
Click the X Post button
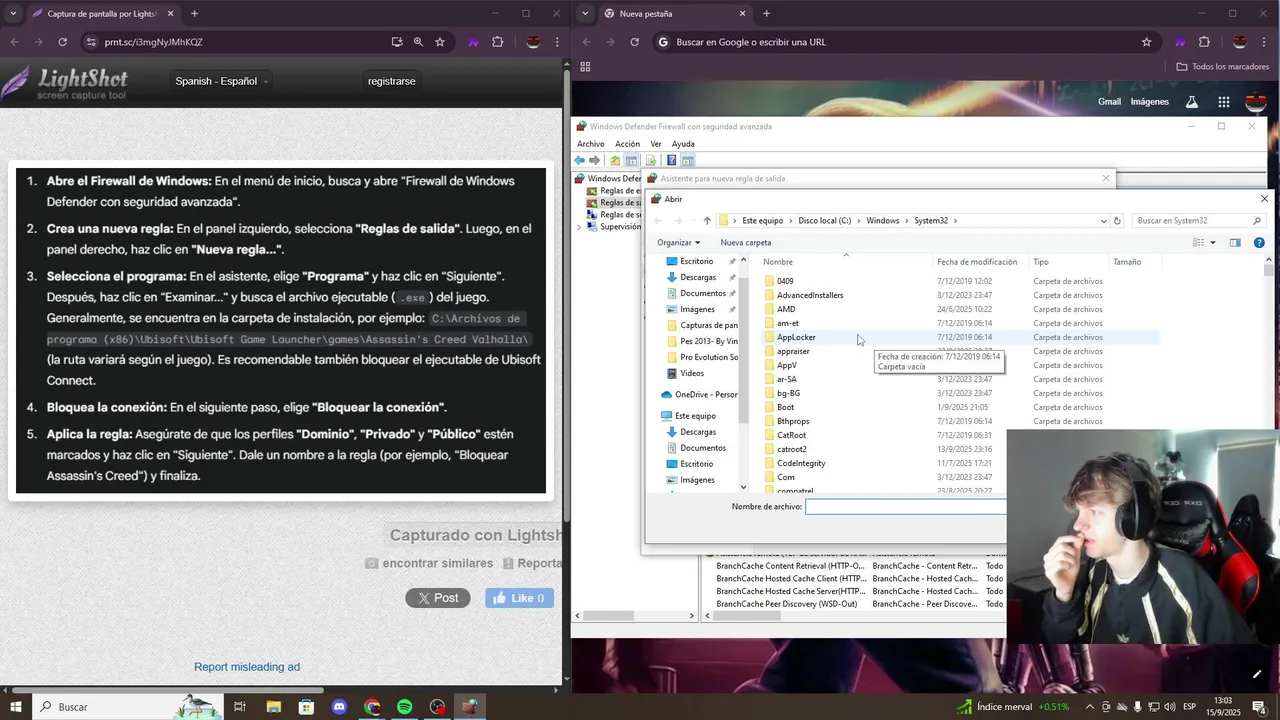click(x=437, y=598)
